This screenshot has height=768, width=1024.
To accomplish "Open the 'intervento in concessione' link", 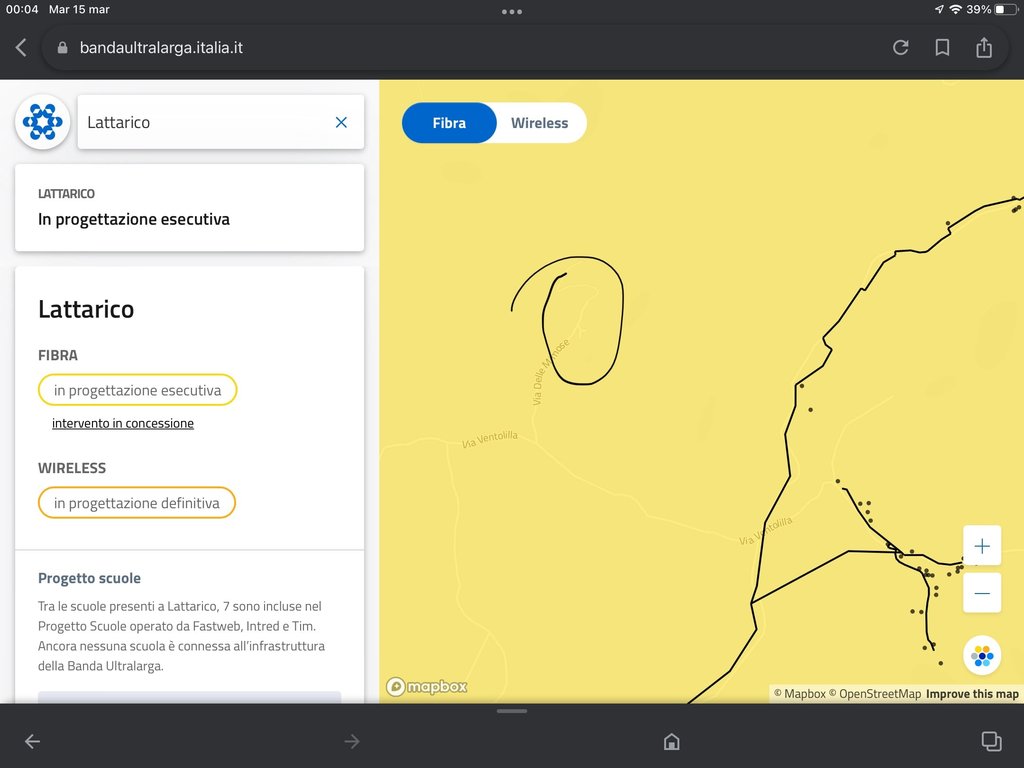I will coord(123,423).
